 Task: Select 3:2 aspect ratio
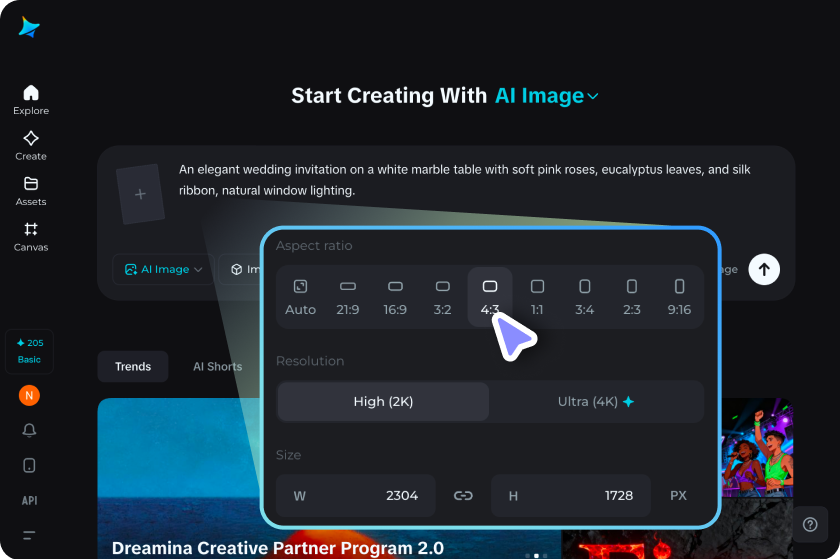(x=442, y=297)
